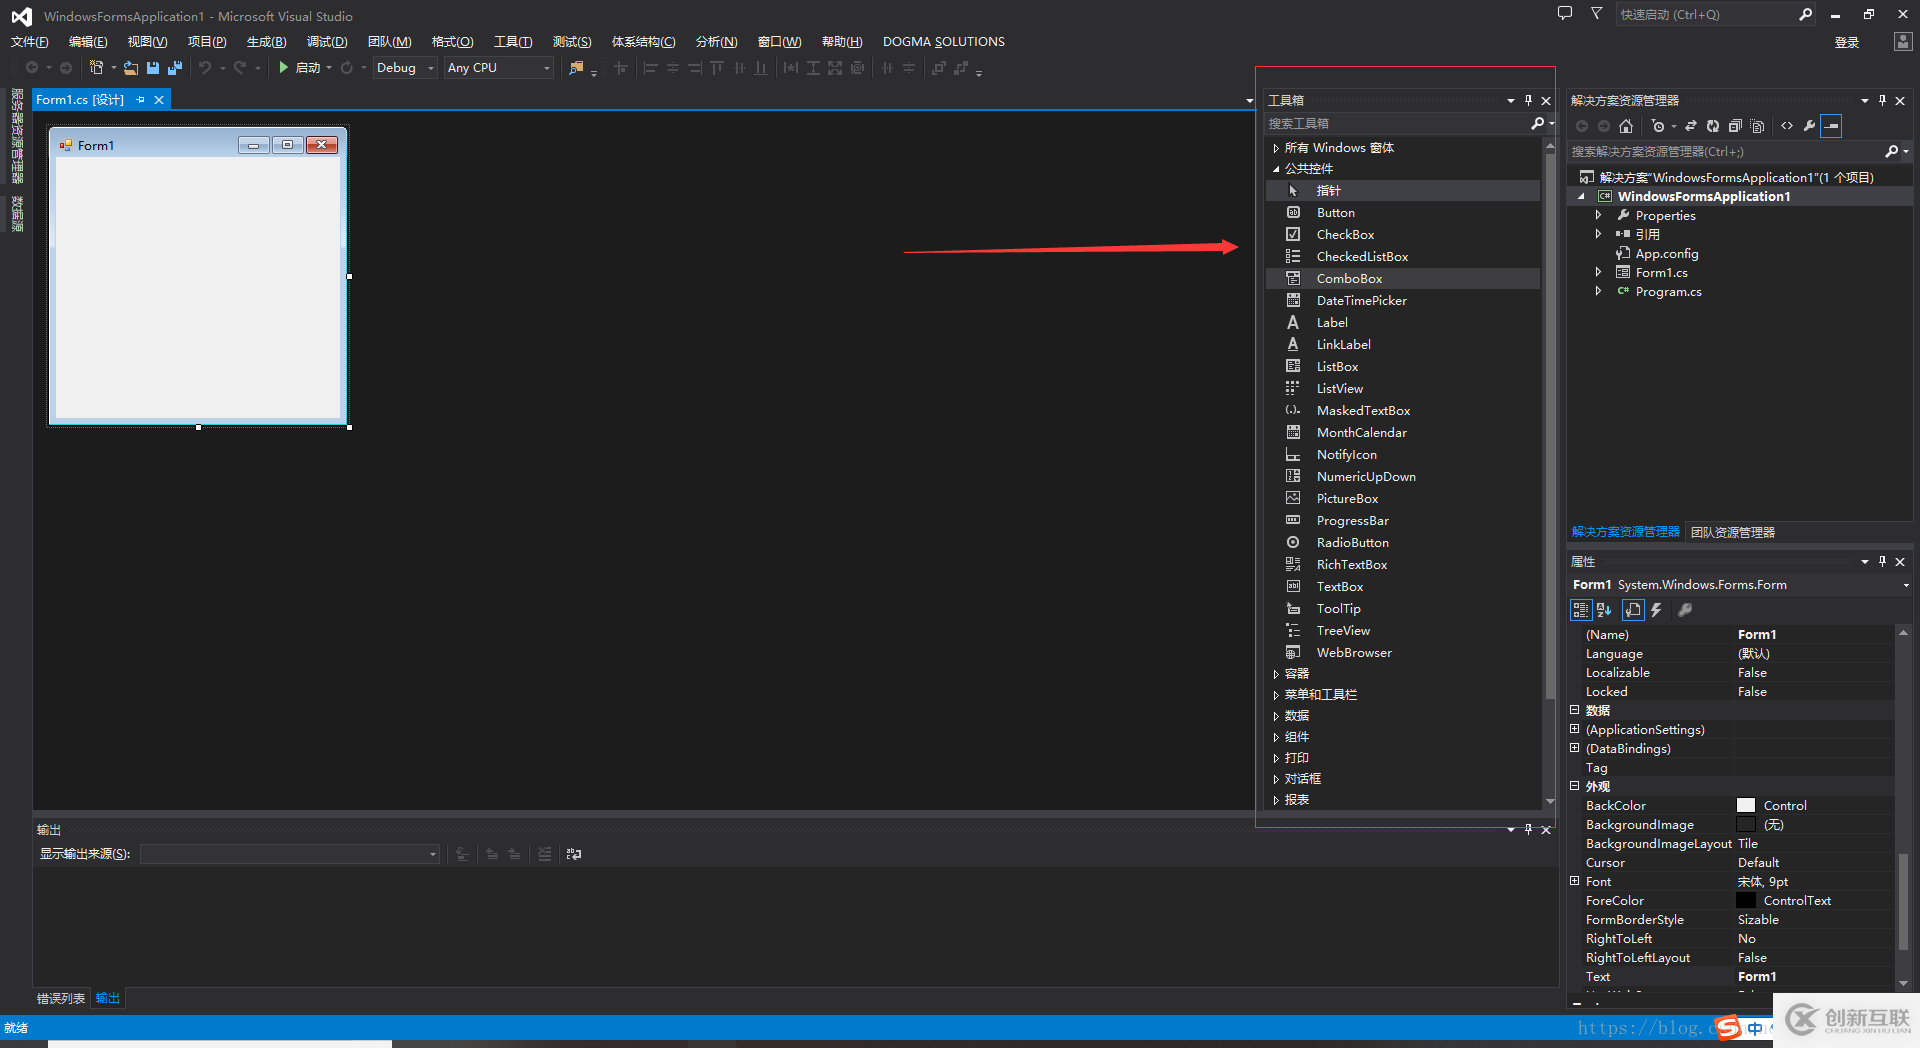Click the Alphabetical sort icon in Properties
This screenshot has width=1920, height=1048.
1604,610
